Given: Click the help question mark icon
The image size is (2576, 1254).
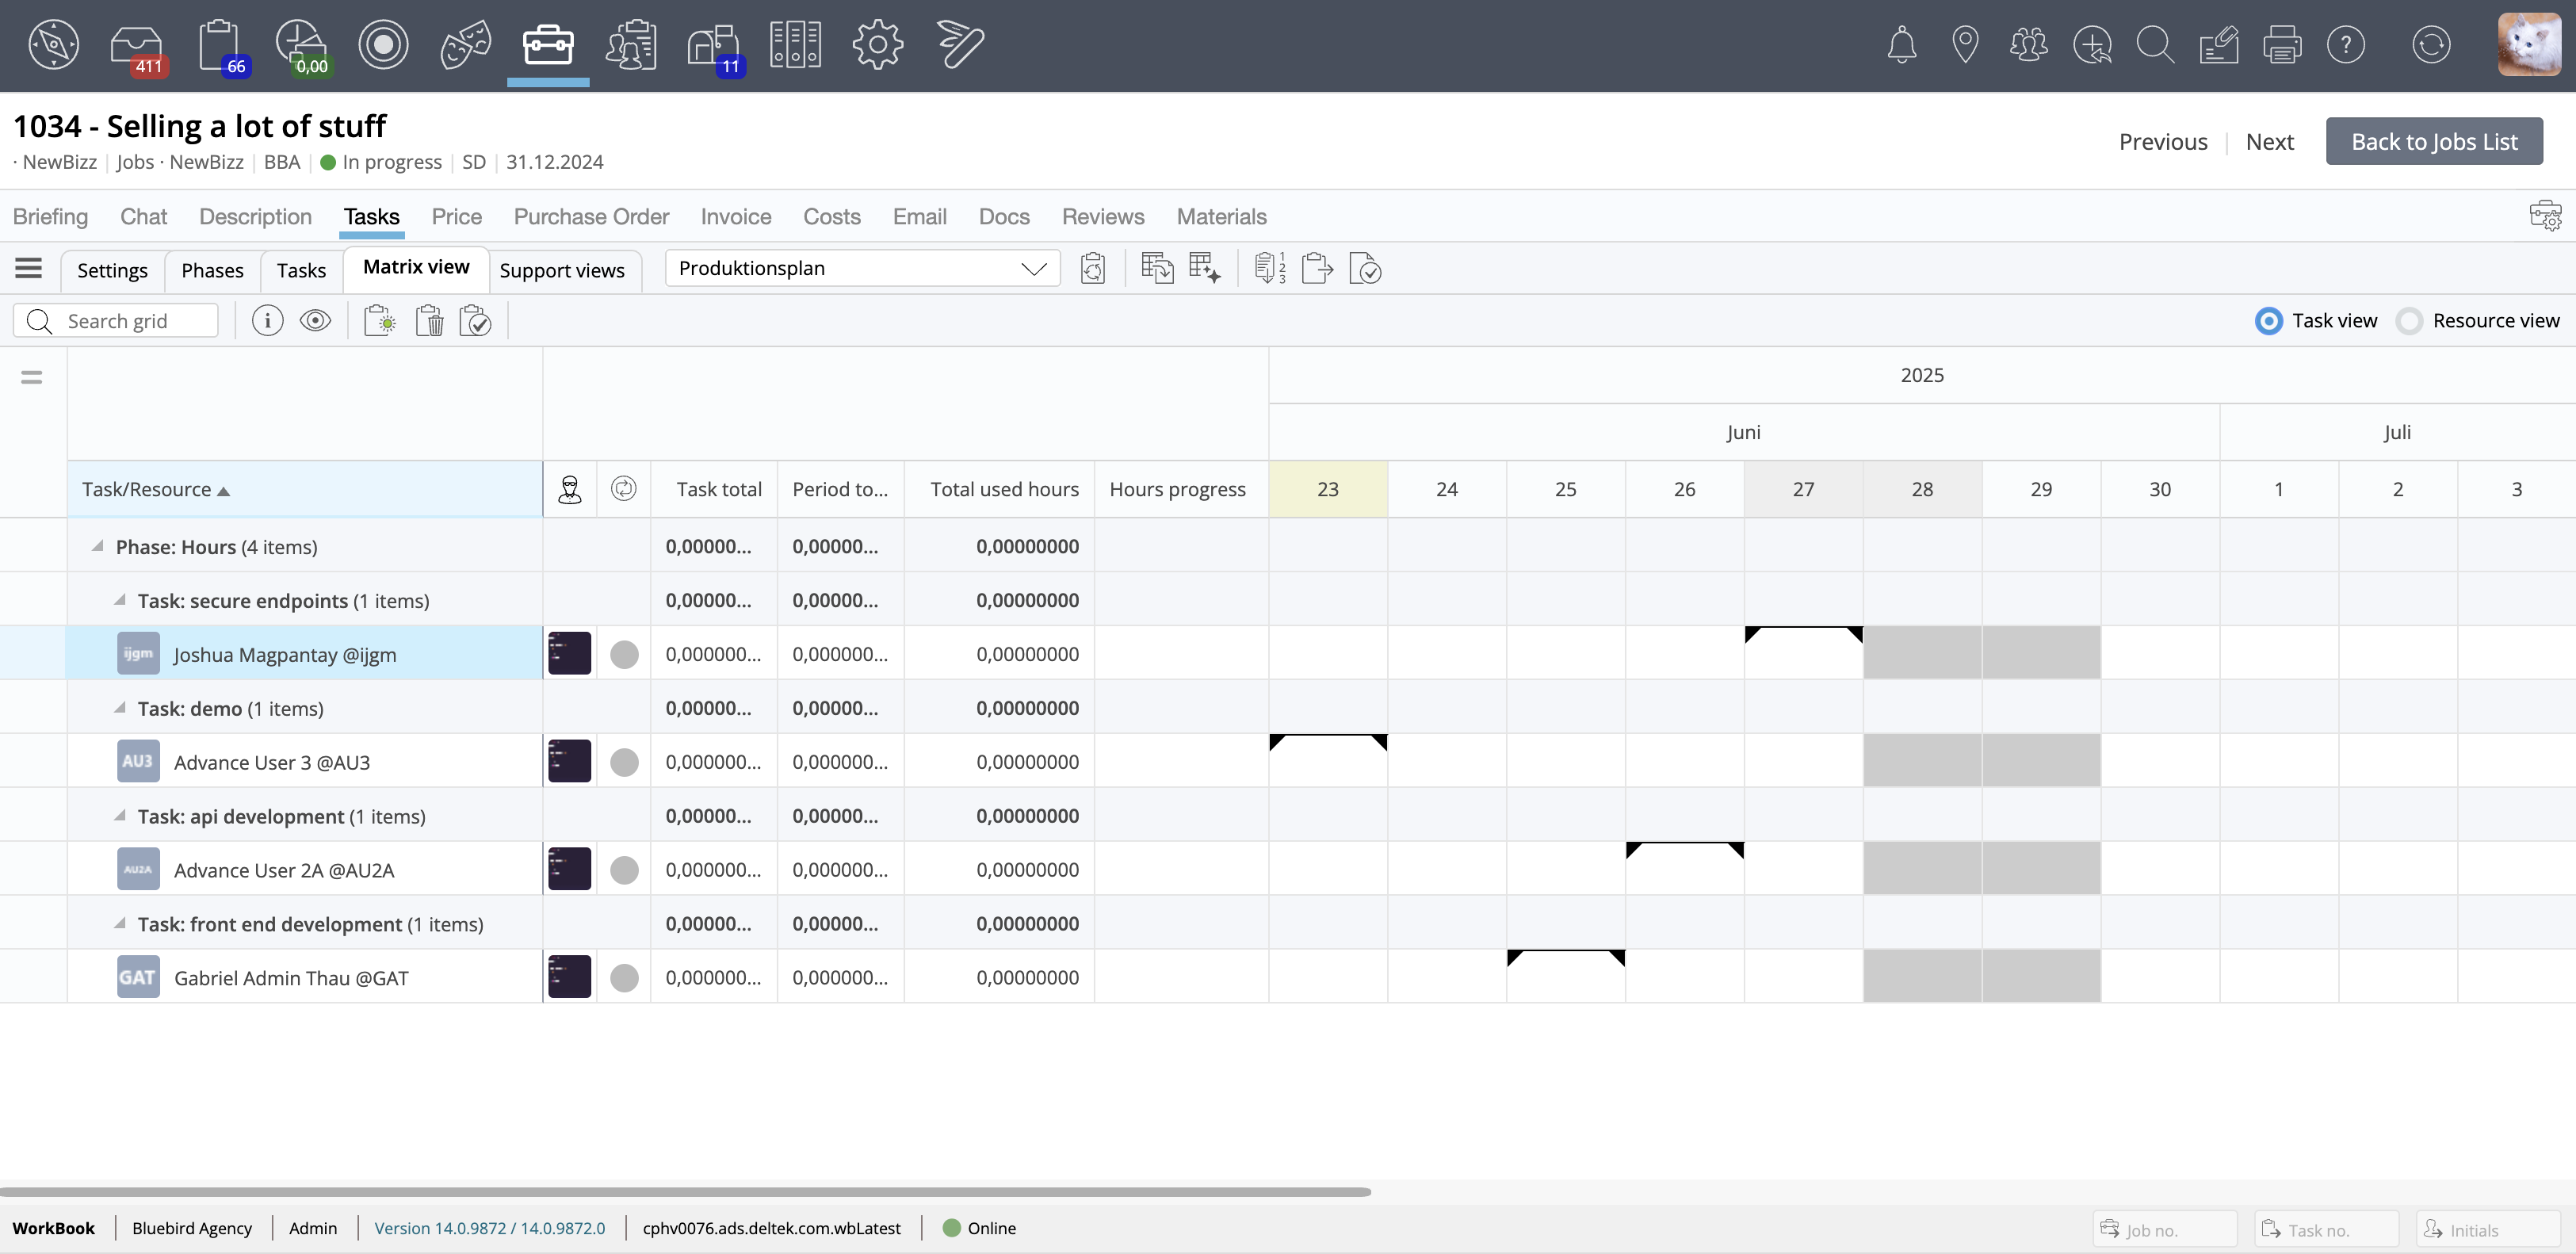Looking at the screenshot, I should 2345,45.
